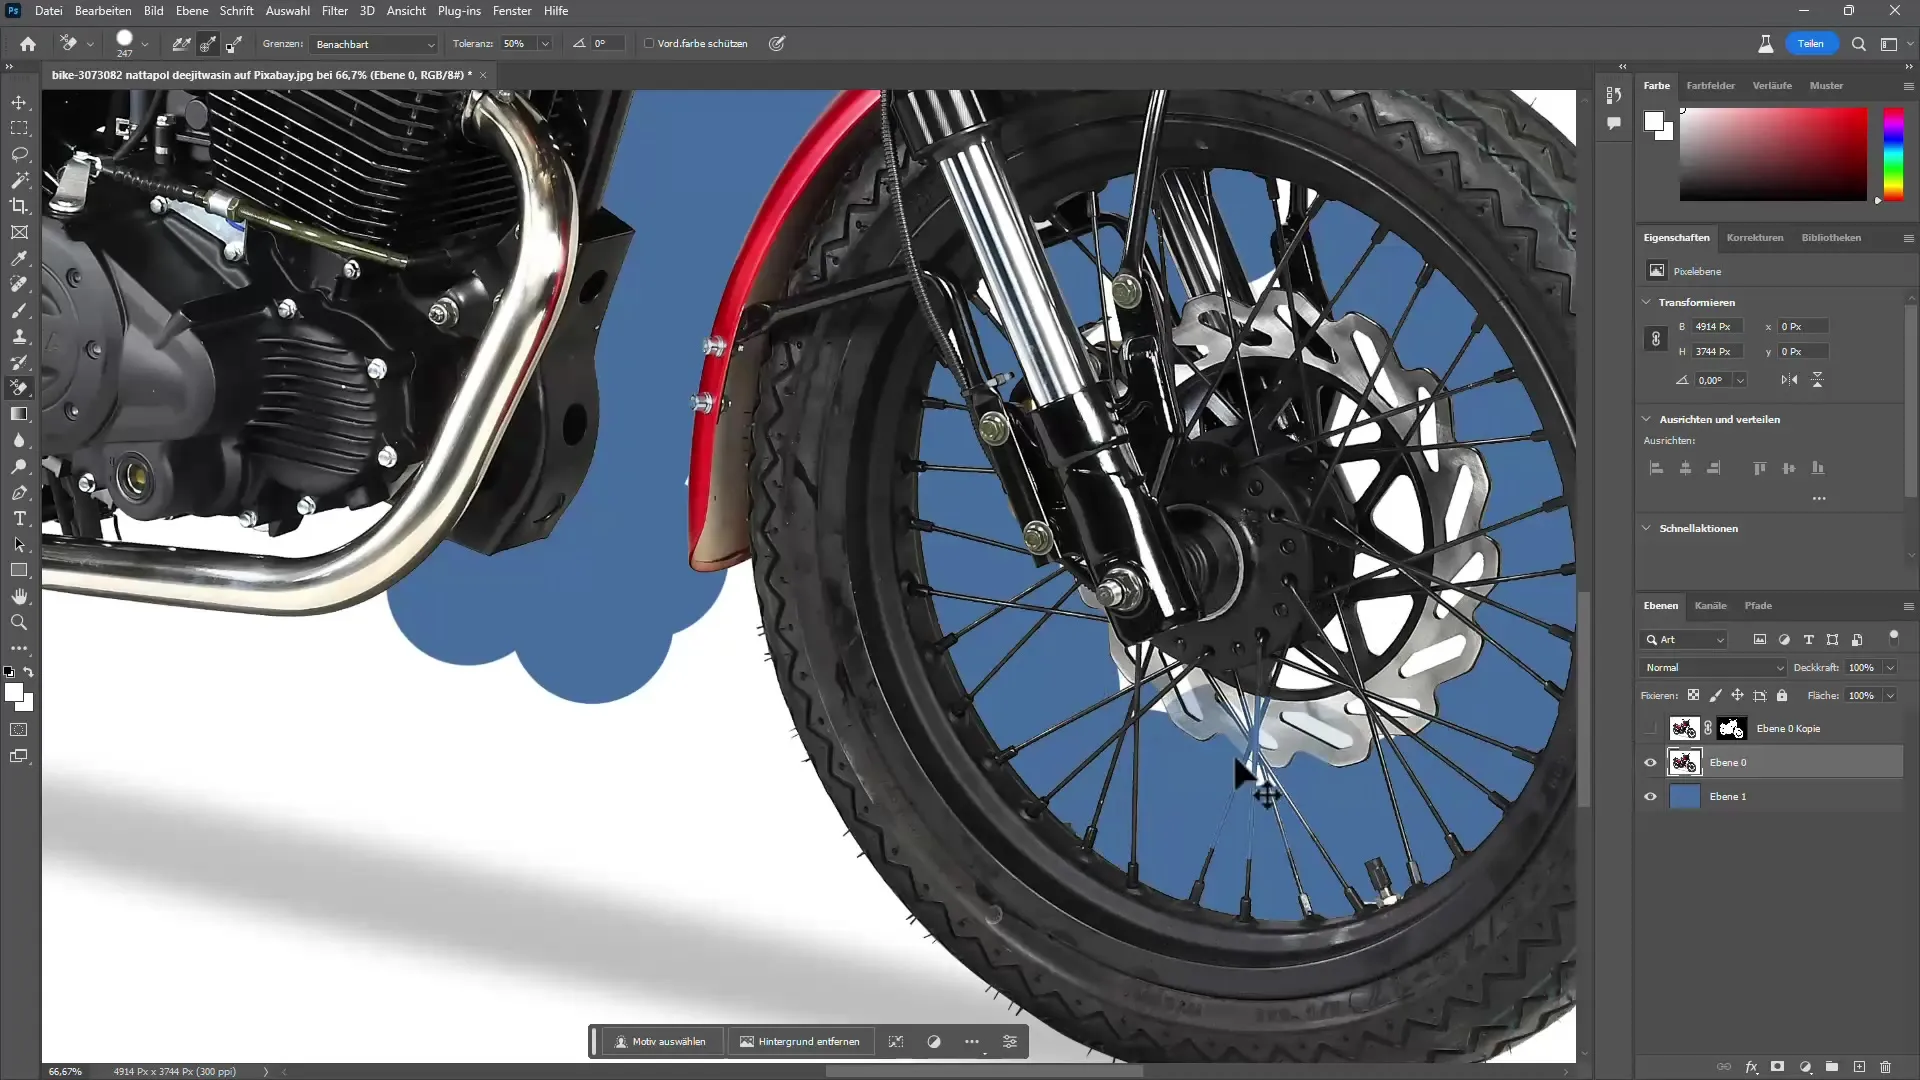
Task: Toggle pressure for size brush icon
Action: click(x=777, y=44)
